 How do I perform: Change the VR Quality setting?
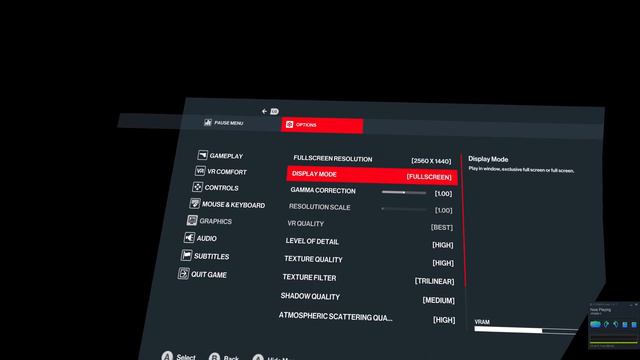(370, 225)
